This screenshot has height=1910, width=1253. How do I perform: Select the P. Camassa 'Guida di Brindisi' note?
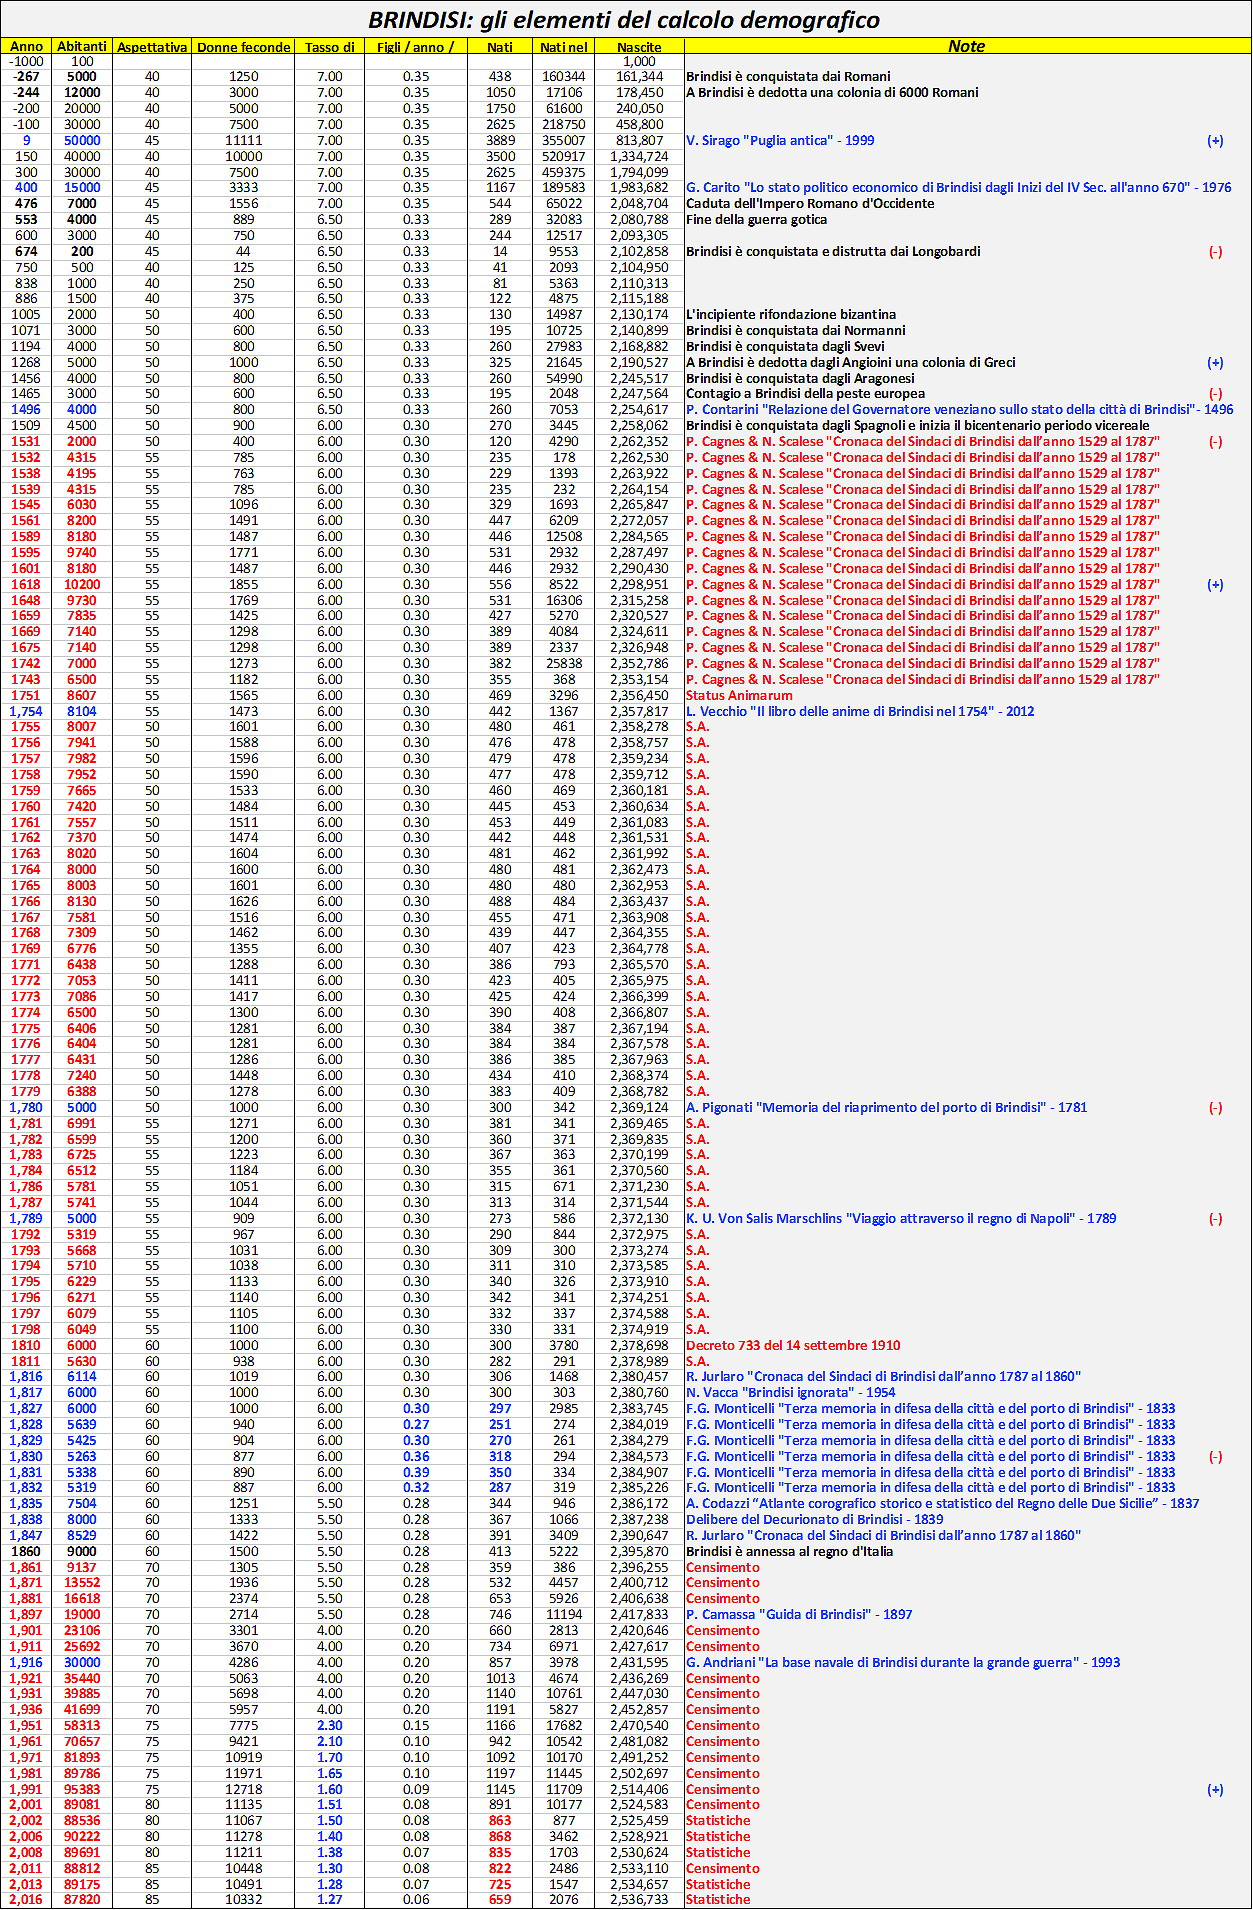click(x=799, y=1614)
